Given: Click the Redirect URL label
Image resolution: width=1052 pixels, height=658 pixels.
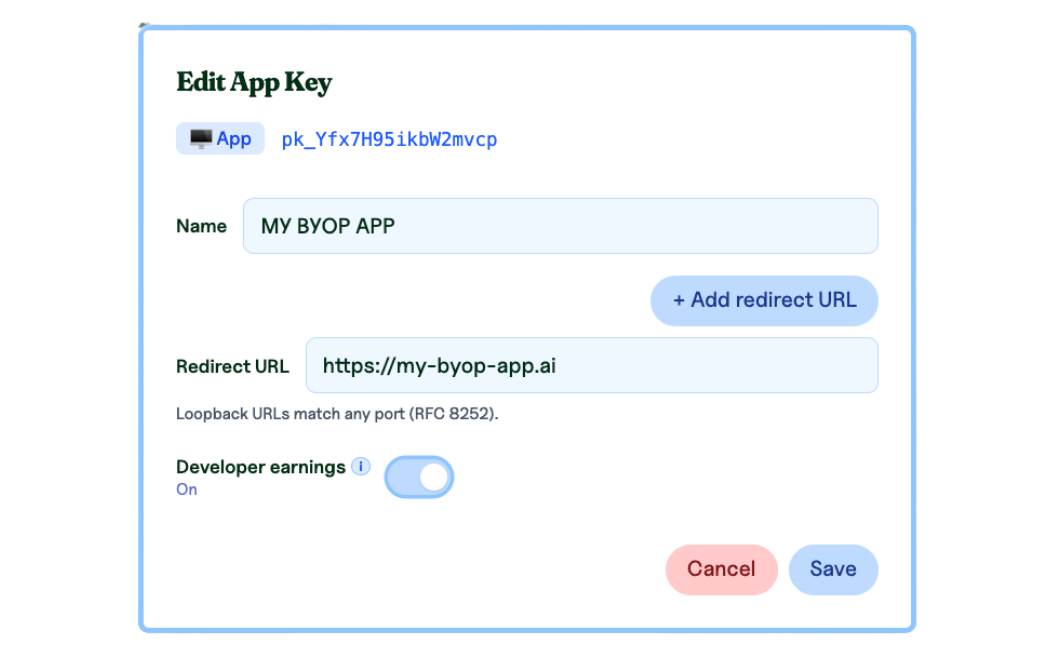Looking at the screenshot, I should pos(232,366).
